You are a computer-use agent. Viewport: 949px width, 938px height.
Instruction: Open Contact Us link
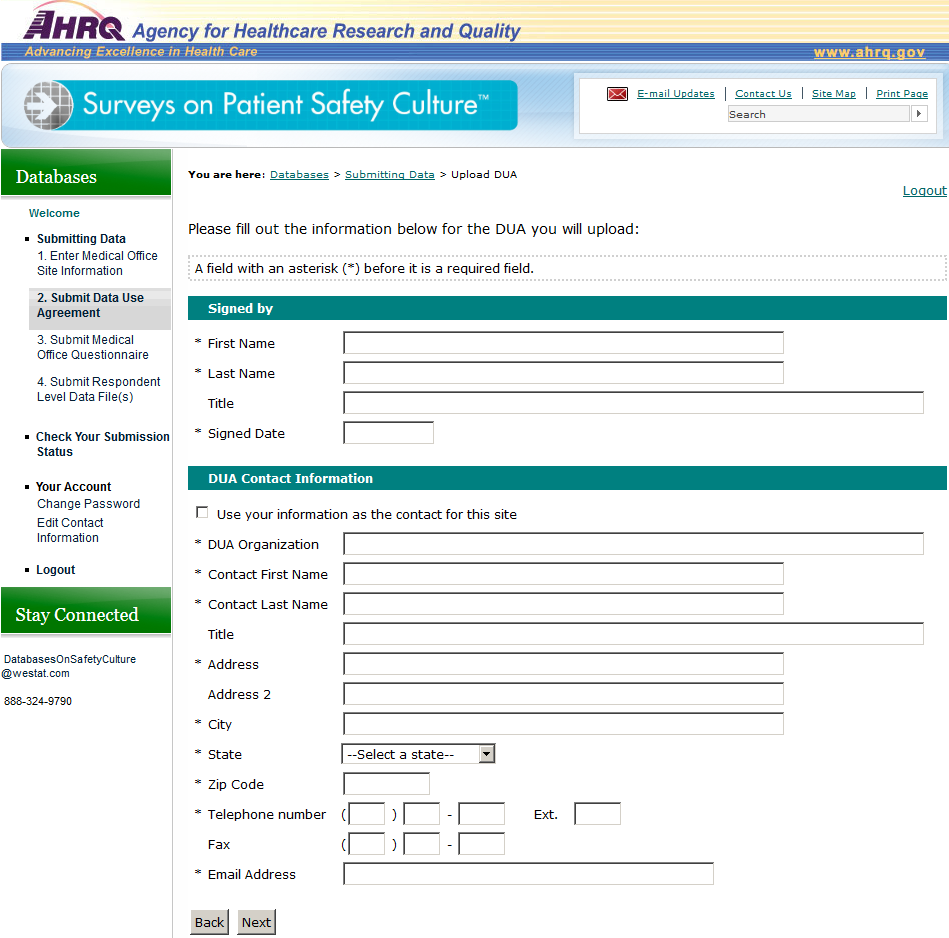point(763,94)
